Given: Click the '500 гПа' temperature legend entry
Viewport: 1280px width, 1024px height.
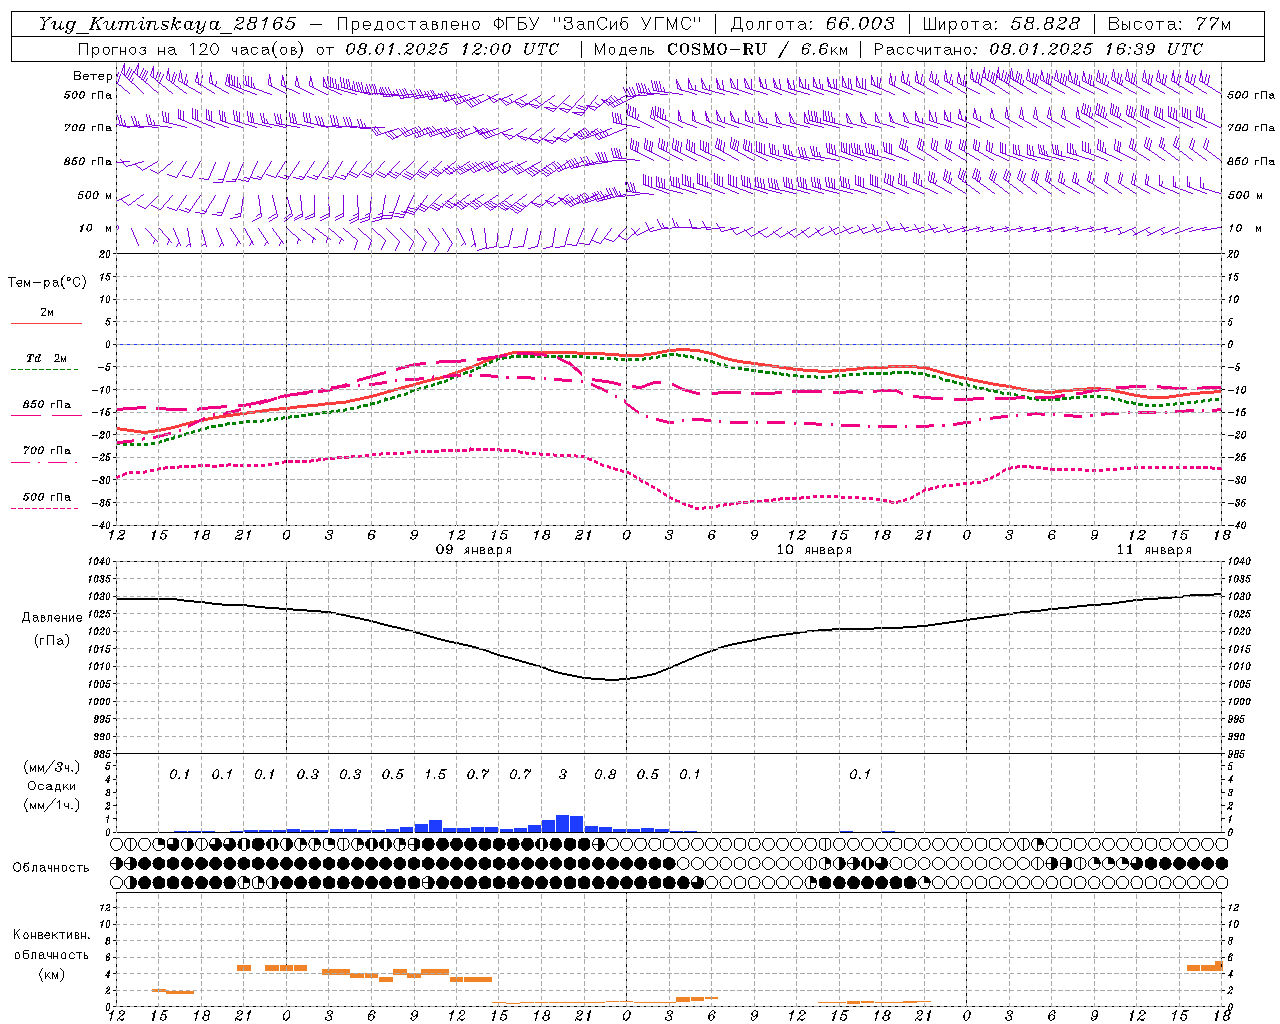Looking at the screenshot, I should pos(47,496).
